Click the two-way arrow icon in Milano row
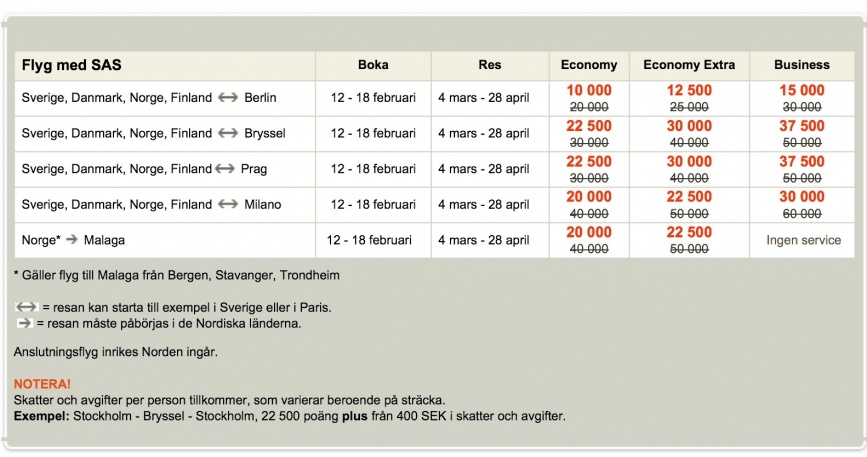 click(228, 205)
